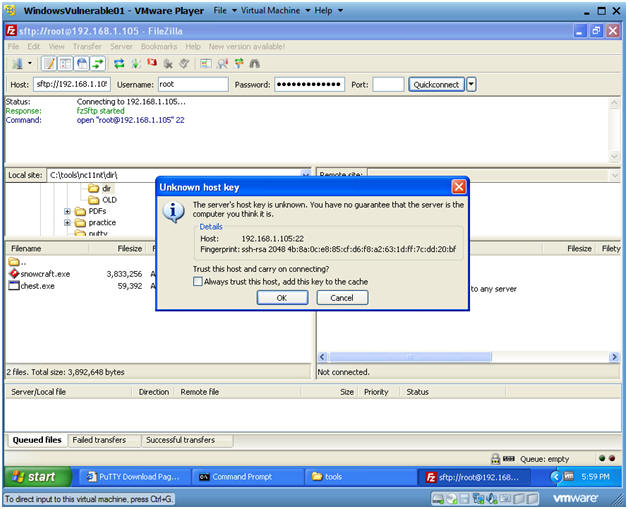628x509 pixels.
Task: Click Cancel in Unknown host key dialog
Action: (342, 298)
